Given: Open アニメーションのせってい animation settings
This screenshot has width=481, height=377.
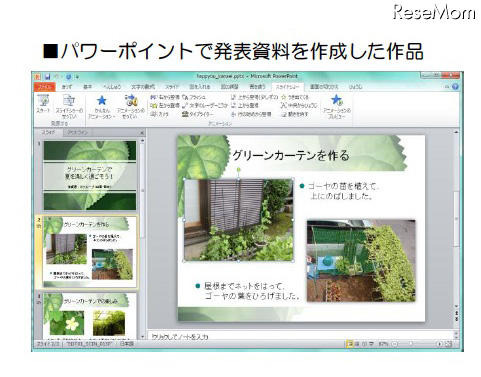Looking at the screenshot, I should point(131,106).
